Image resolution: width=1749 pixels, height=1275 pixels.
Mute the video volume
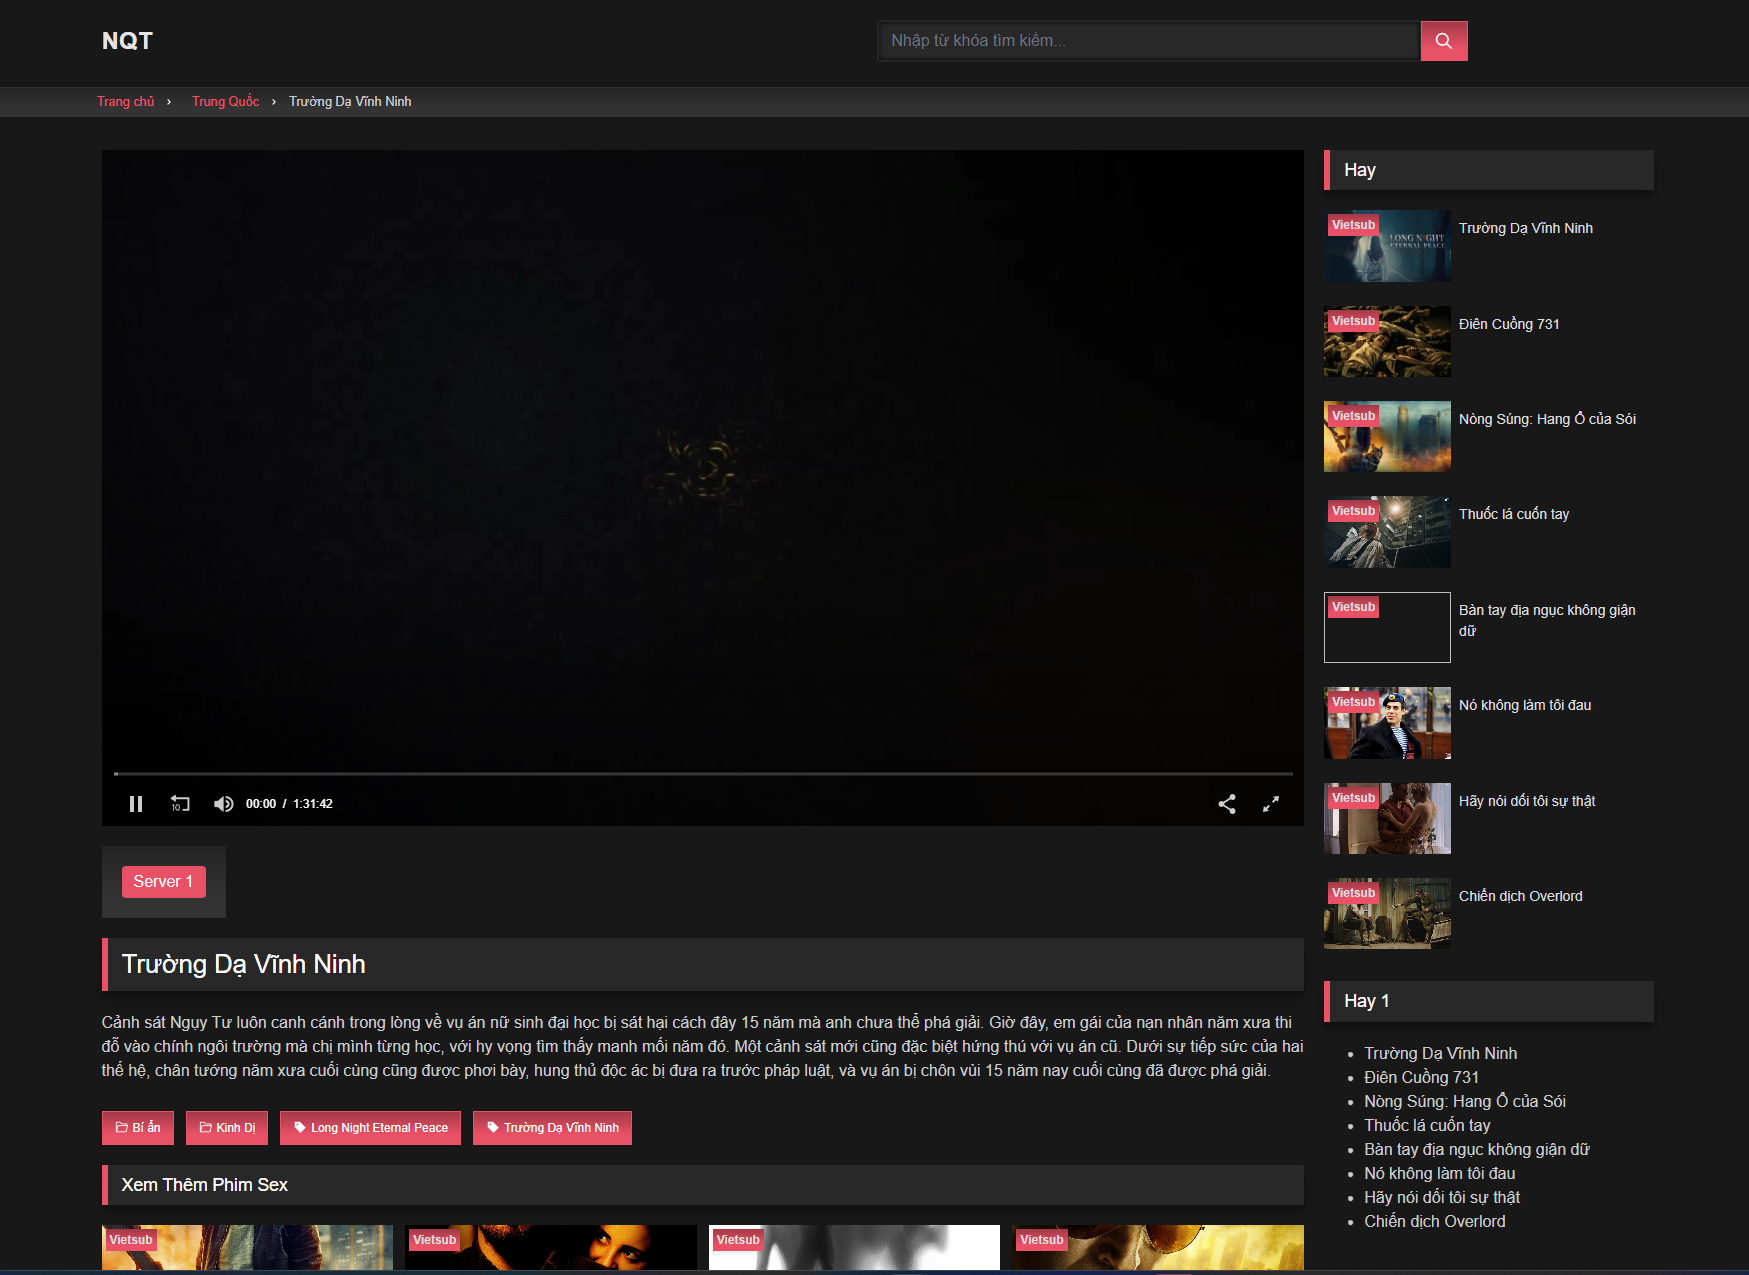pyautogui.click(x=223, y=804)
